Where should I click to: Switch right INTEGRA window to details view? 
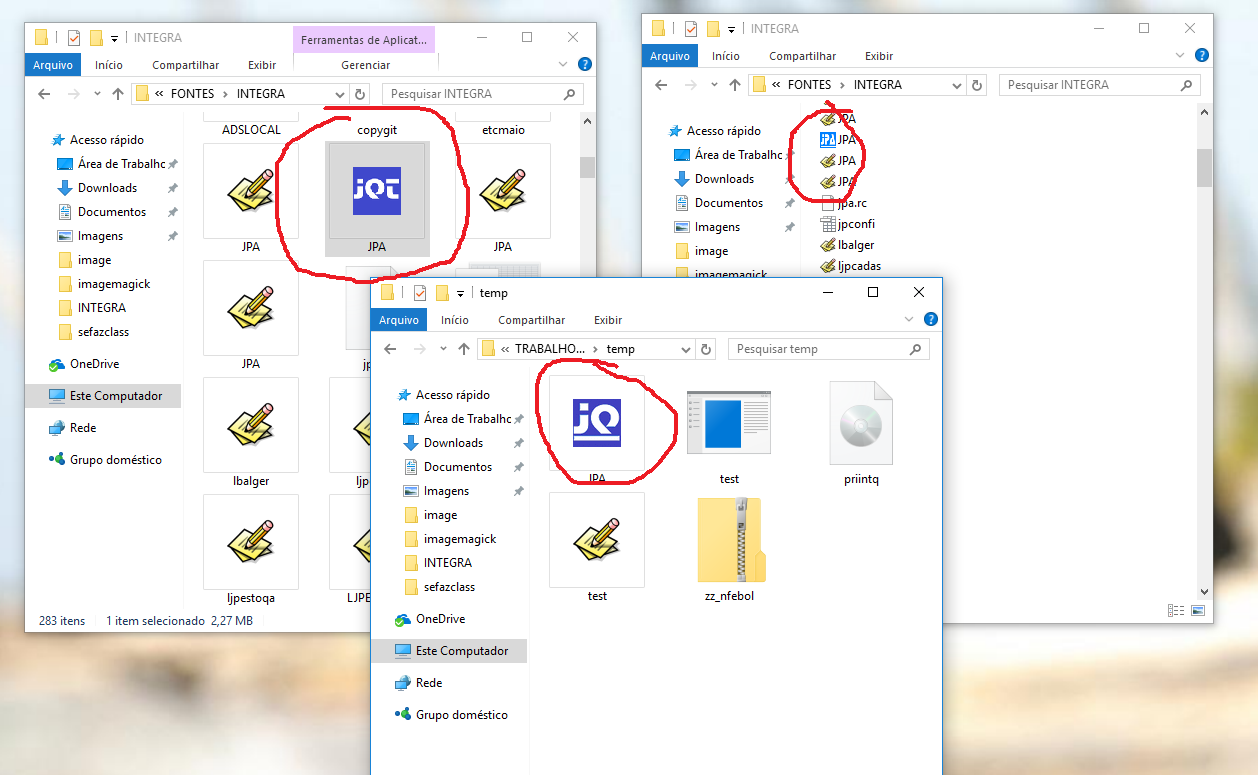pos(1176,610)
